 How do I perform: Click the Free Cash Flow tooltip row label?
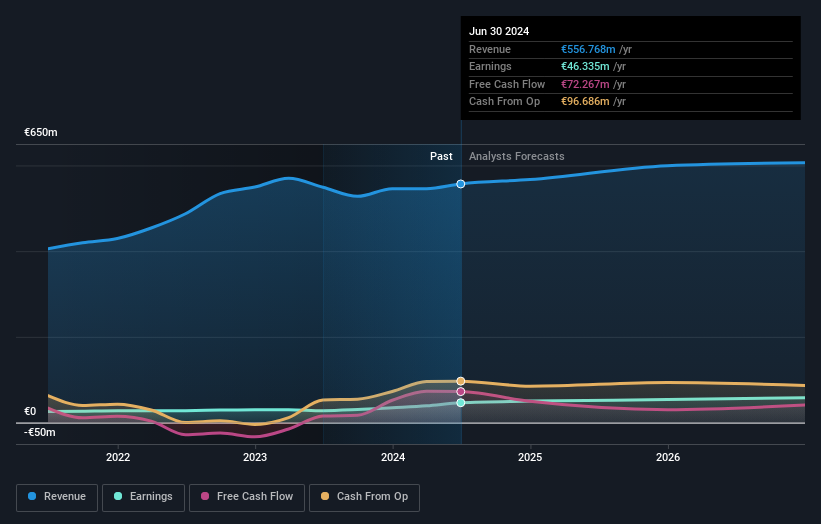pos(507,84)
